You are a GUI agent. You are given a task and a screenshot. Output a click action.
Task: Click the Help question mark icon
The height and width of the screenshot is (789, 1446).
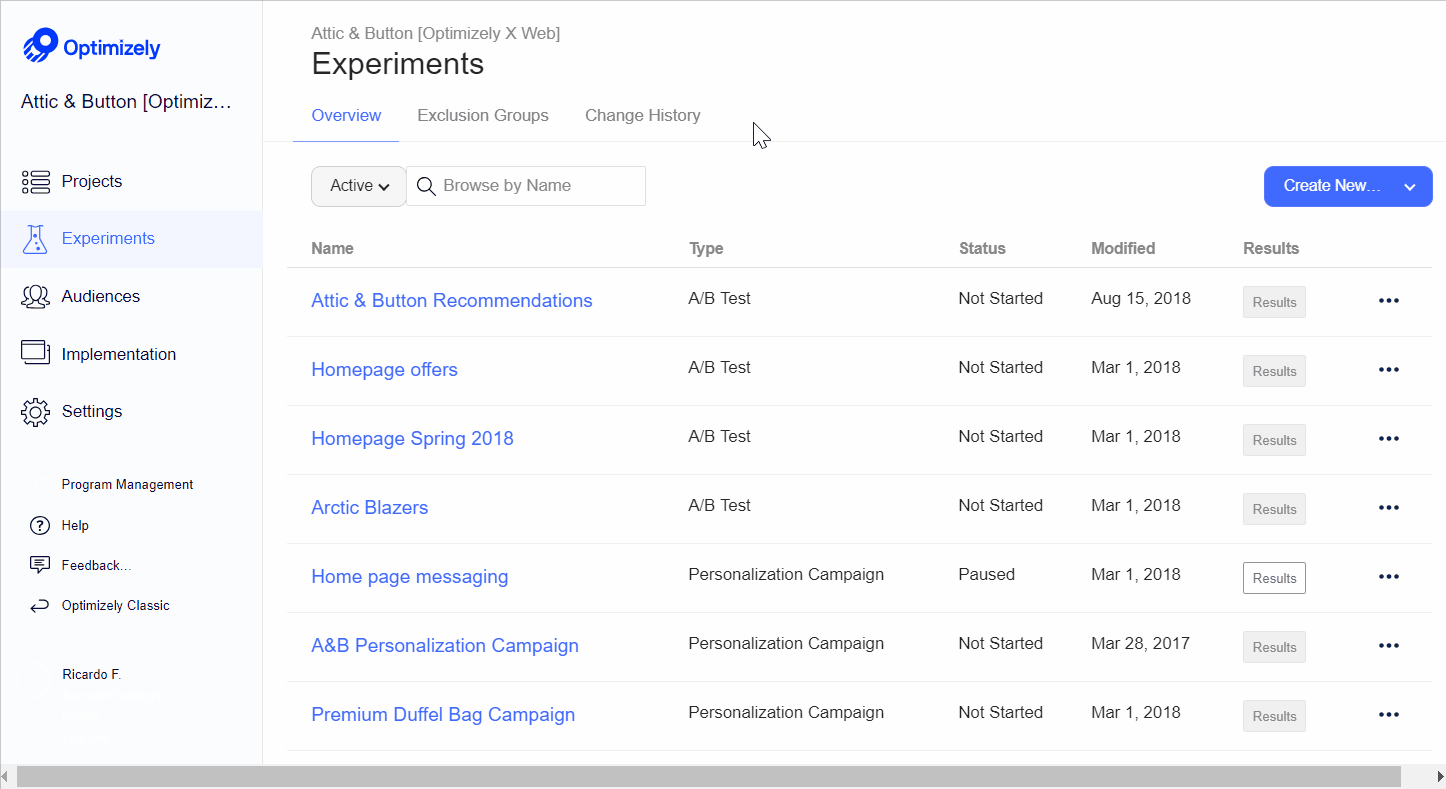tap(40, 526)
